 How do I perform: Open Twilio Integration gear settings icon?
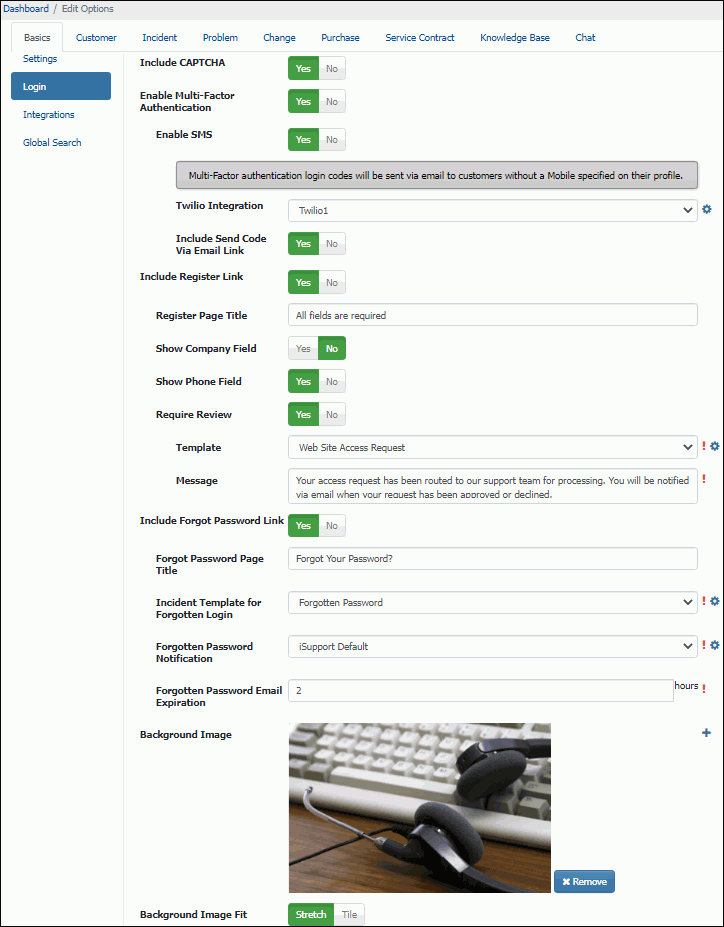coord(706,209)
